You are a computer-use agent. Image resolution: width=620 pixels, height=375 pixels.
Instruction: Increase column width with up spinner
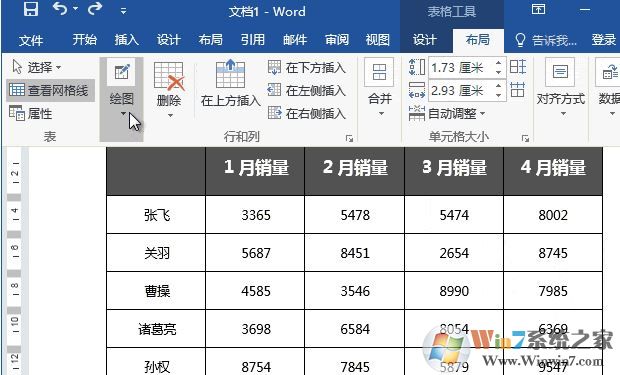(499, 86)
